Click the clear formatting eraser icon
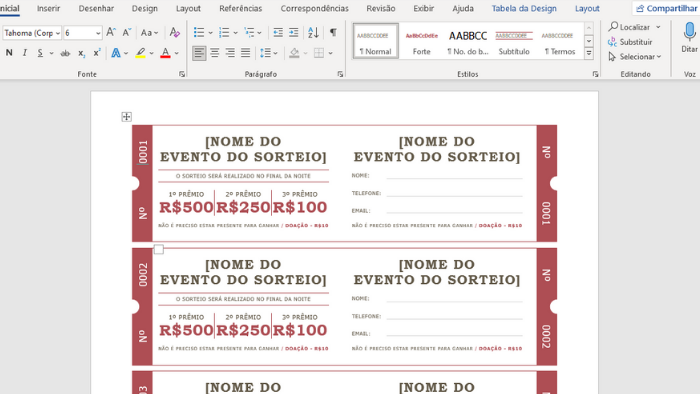Image resolution: width=700 pixels, height=394 pixels. 175,33
